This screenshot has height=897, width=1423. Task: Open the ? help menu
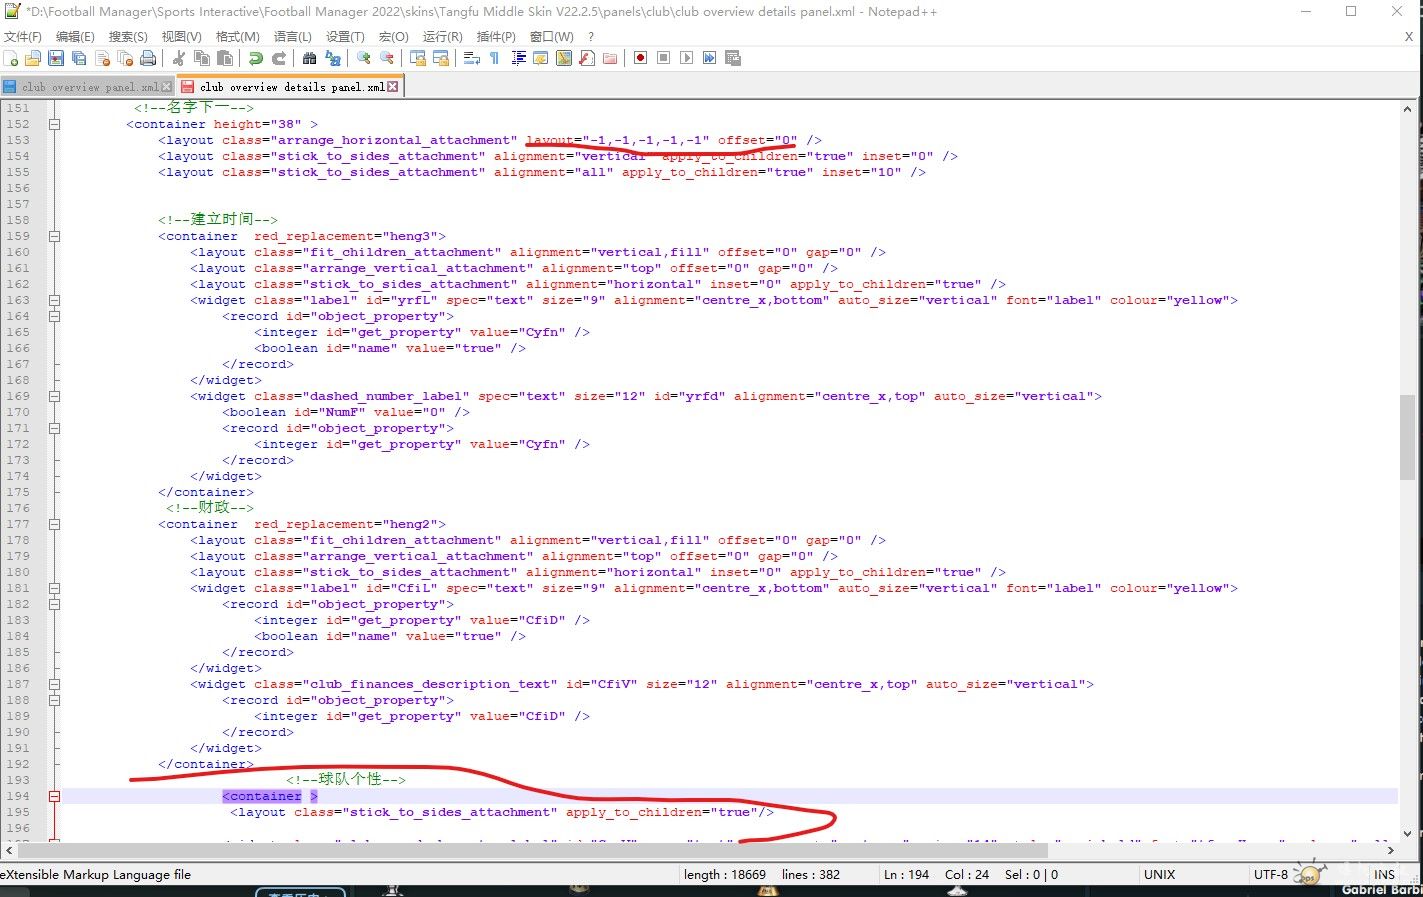(x=591, y=36)
